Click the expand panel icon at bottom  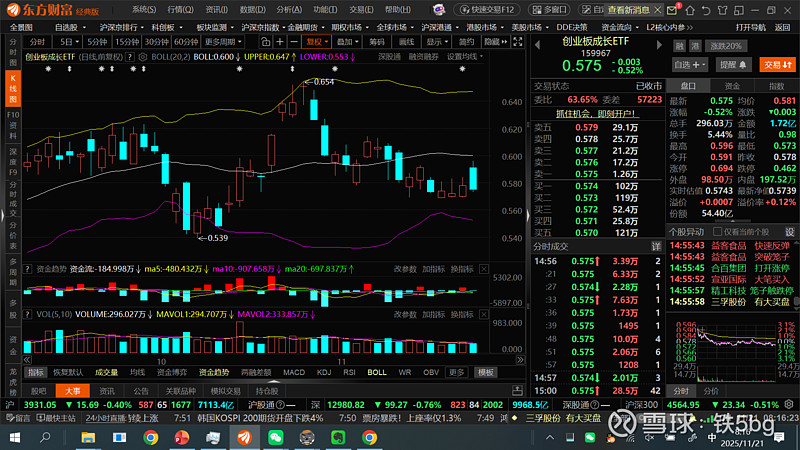[x=517, y=391]
